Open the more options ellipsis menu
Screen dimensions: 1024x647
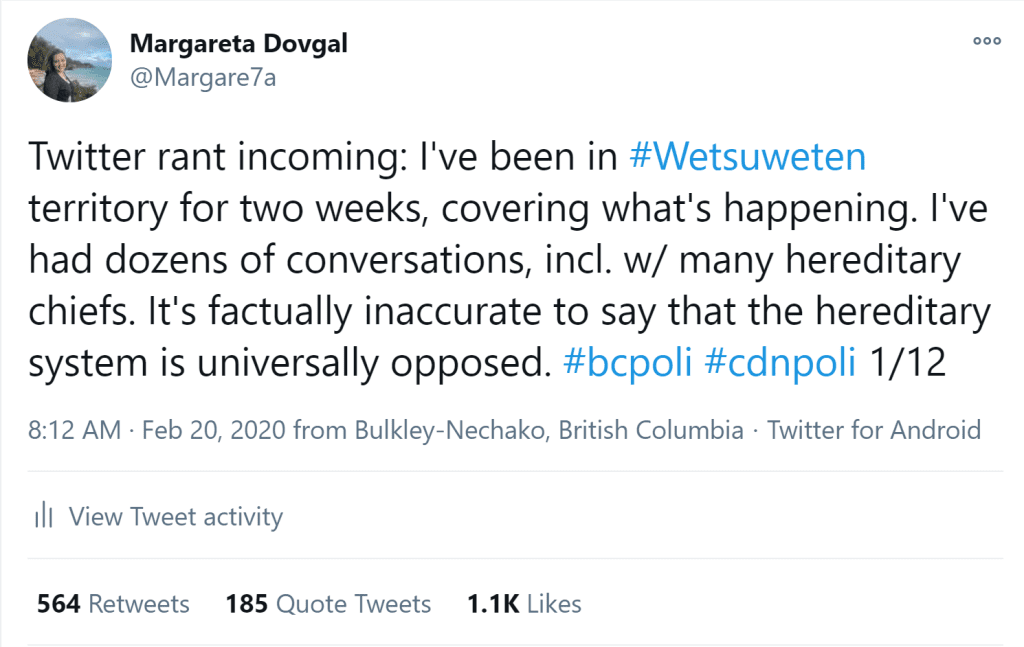coord(986,41)
